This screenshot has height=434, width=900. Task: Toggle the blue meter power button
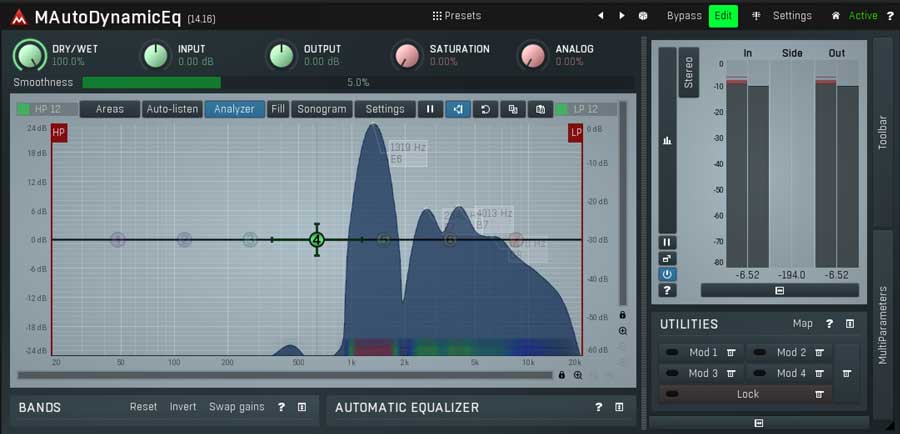point(667,274)
